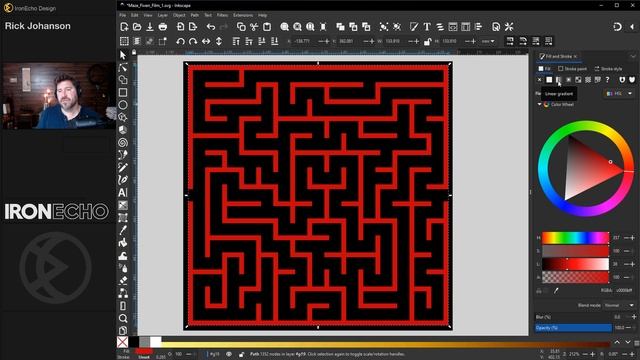Toggle layer lock in status bar

[241, 354]
